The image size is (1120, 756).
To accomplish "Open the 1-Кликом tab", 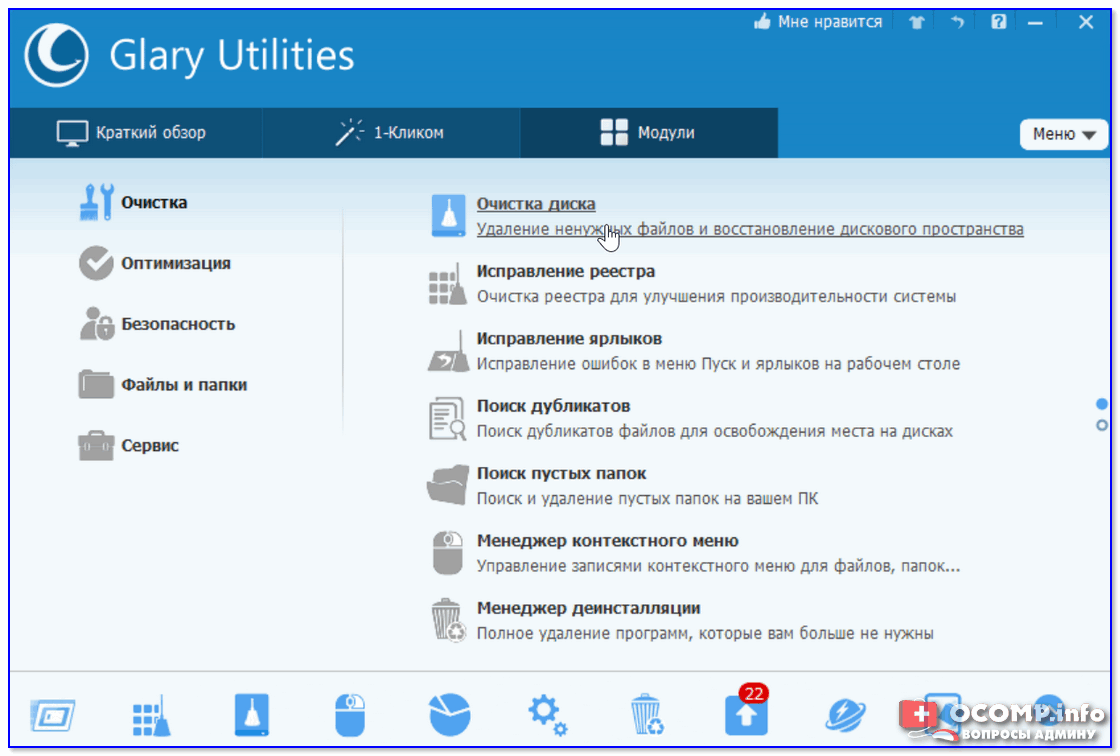I will tap(390, 132).
